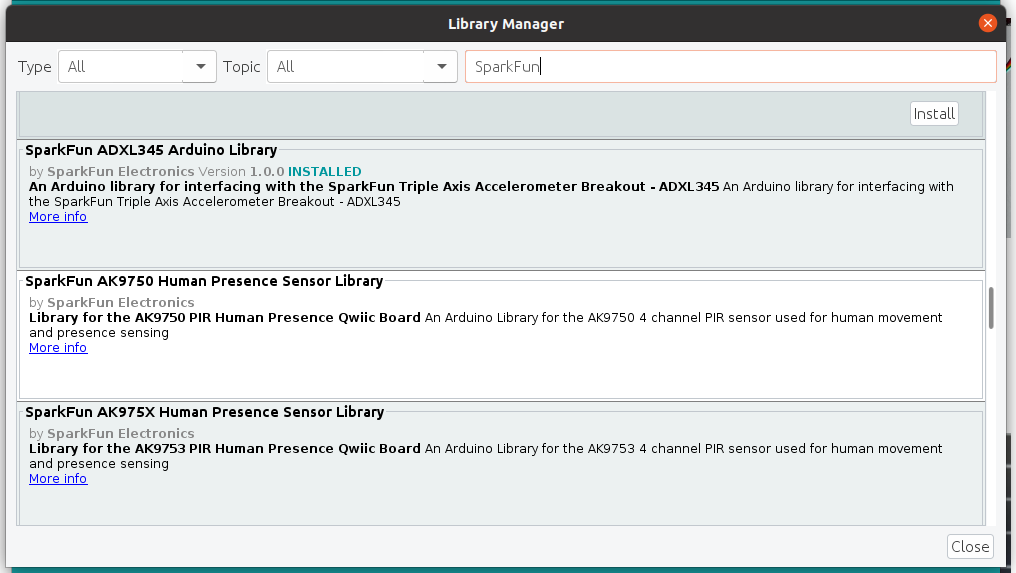Click the Topic label

pos(241,67)
